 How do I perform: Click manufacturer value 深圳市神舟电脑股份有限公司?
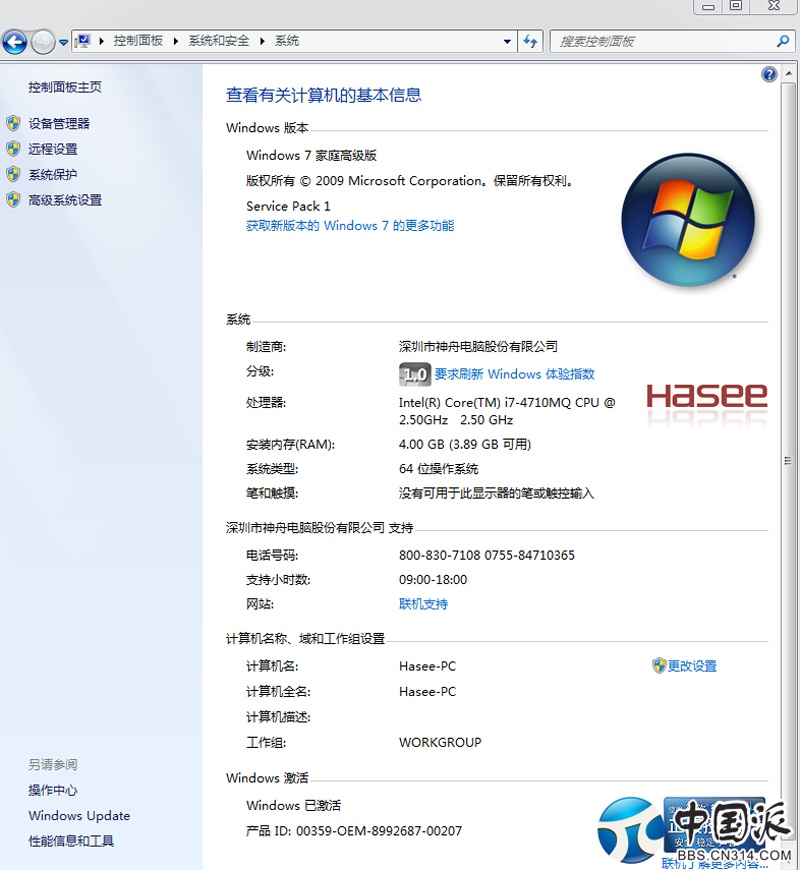tap(478, 347)
